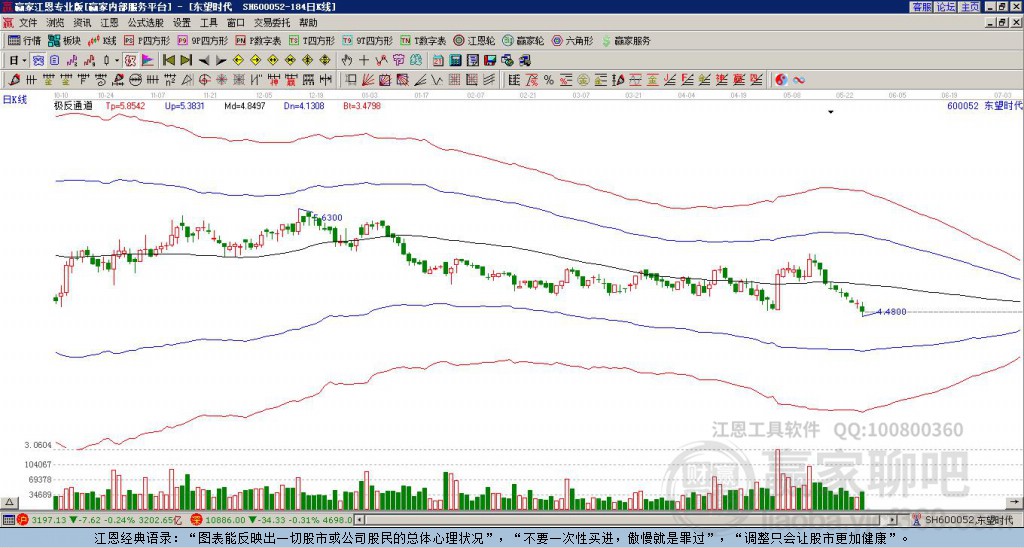Click the up-triangle panel button at chart bottom-left
This screenshot has width=1024, height=548.
tap(9, 503)
